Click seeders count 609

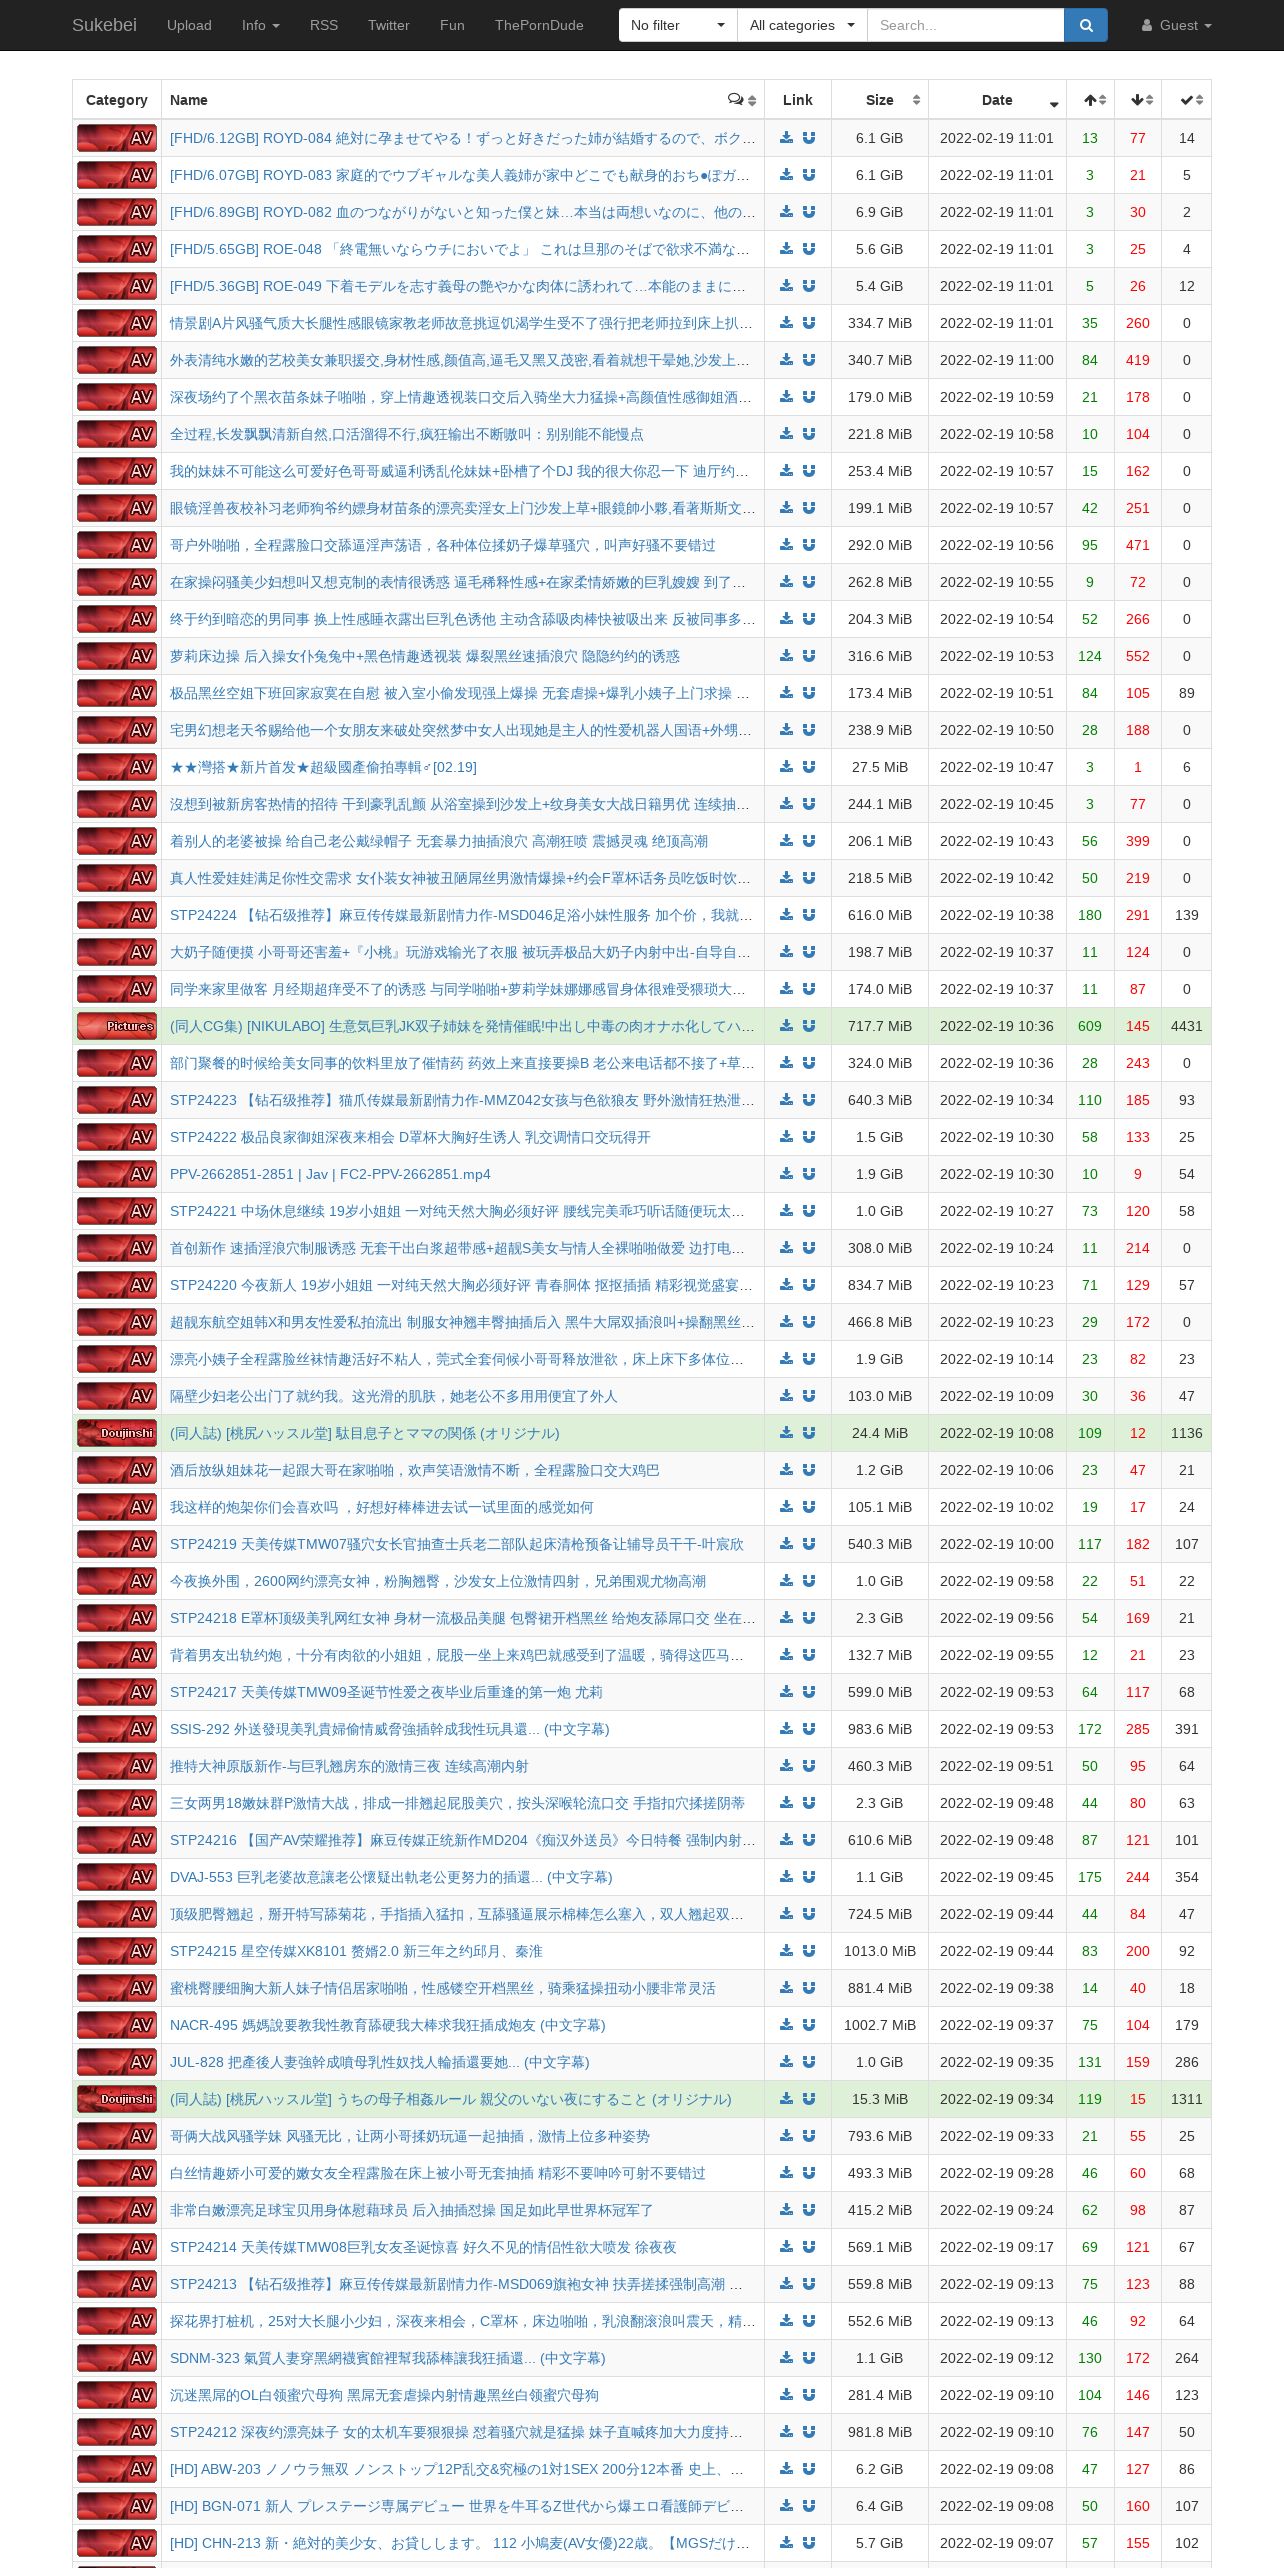click(1090, 1026)
